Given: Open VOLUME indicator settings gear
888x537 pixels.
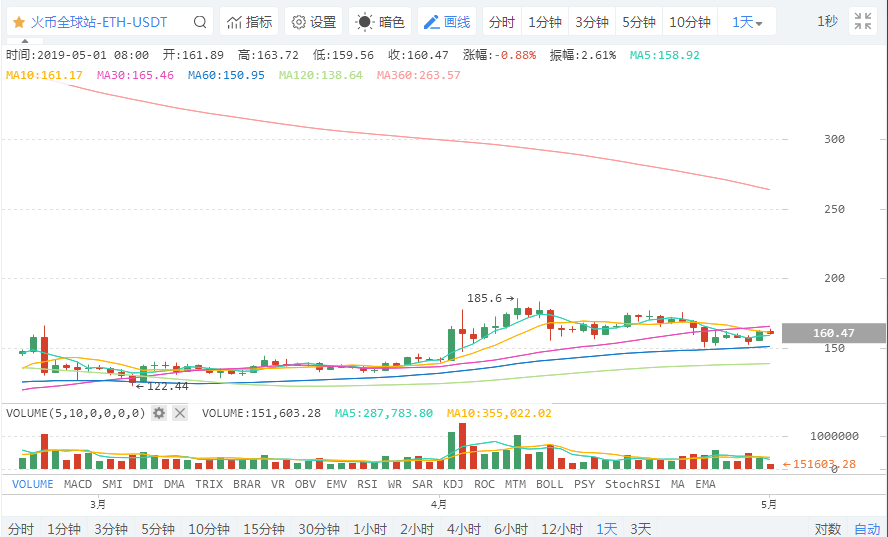Looking at the screenshot, I should pos(159,413).
